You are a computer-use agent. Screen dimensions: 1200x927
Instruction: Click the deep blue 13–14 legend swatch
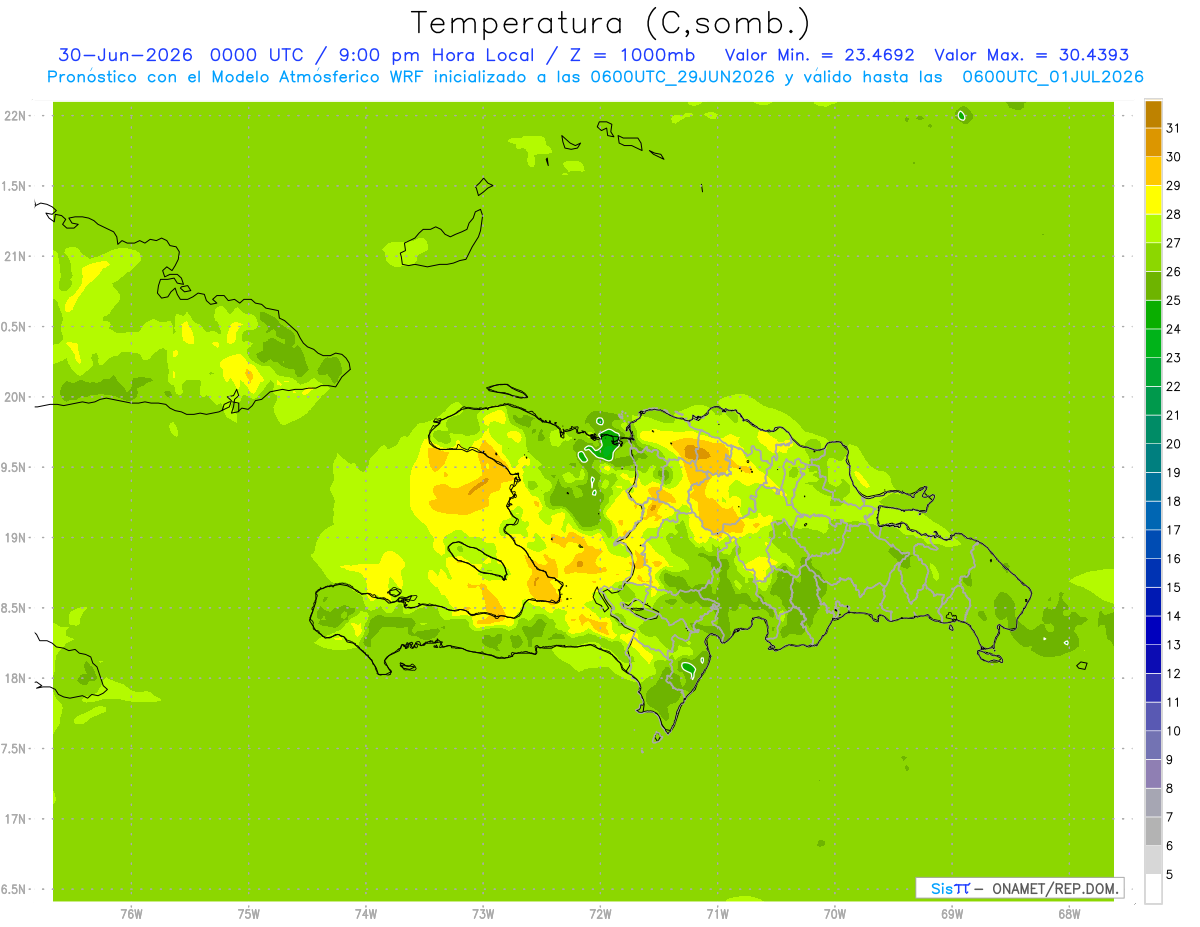coord(1153,630)
